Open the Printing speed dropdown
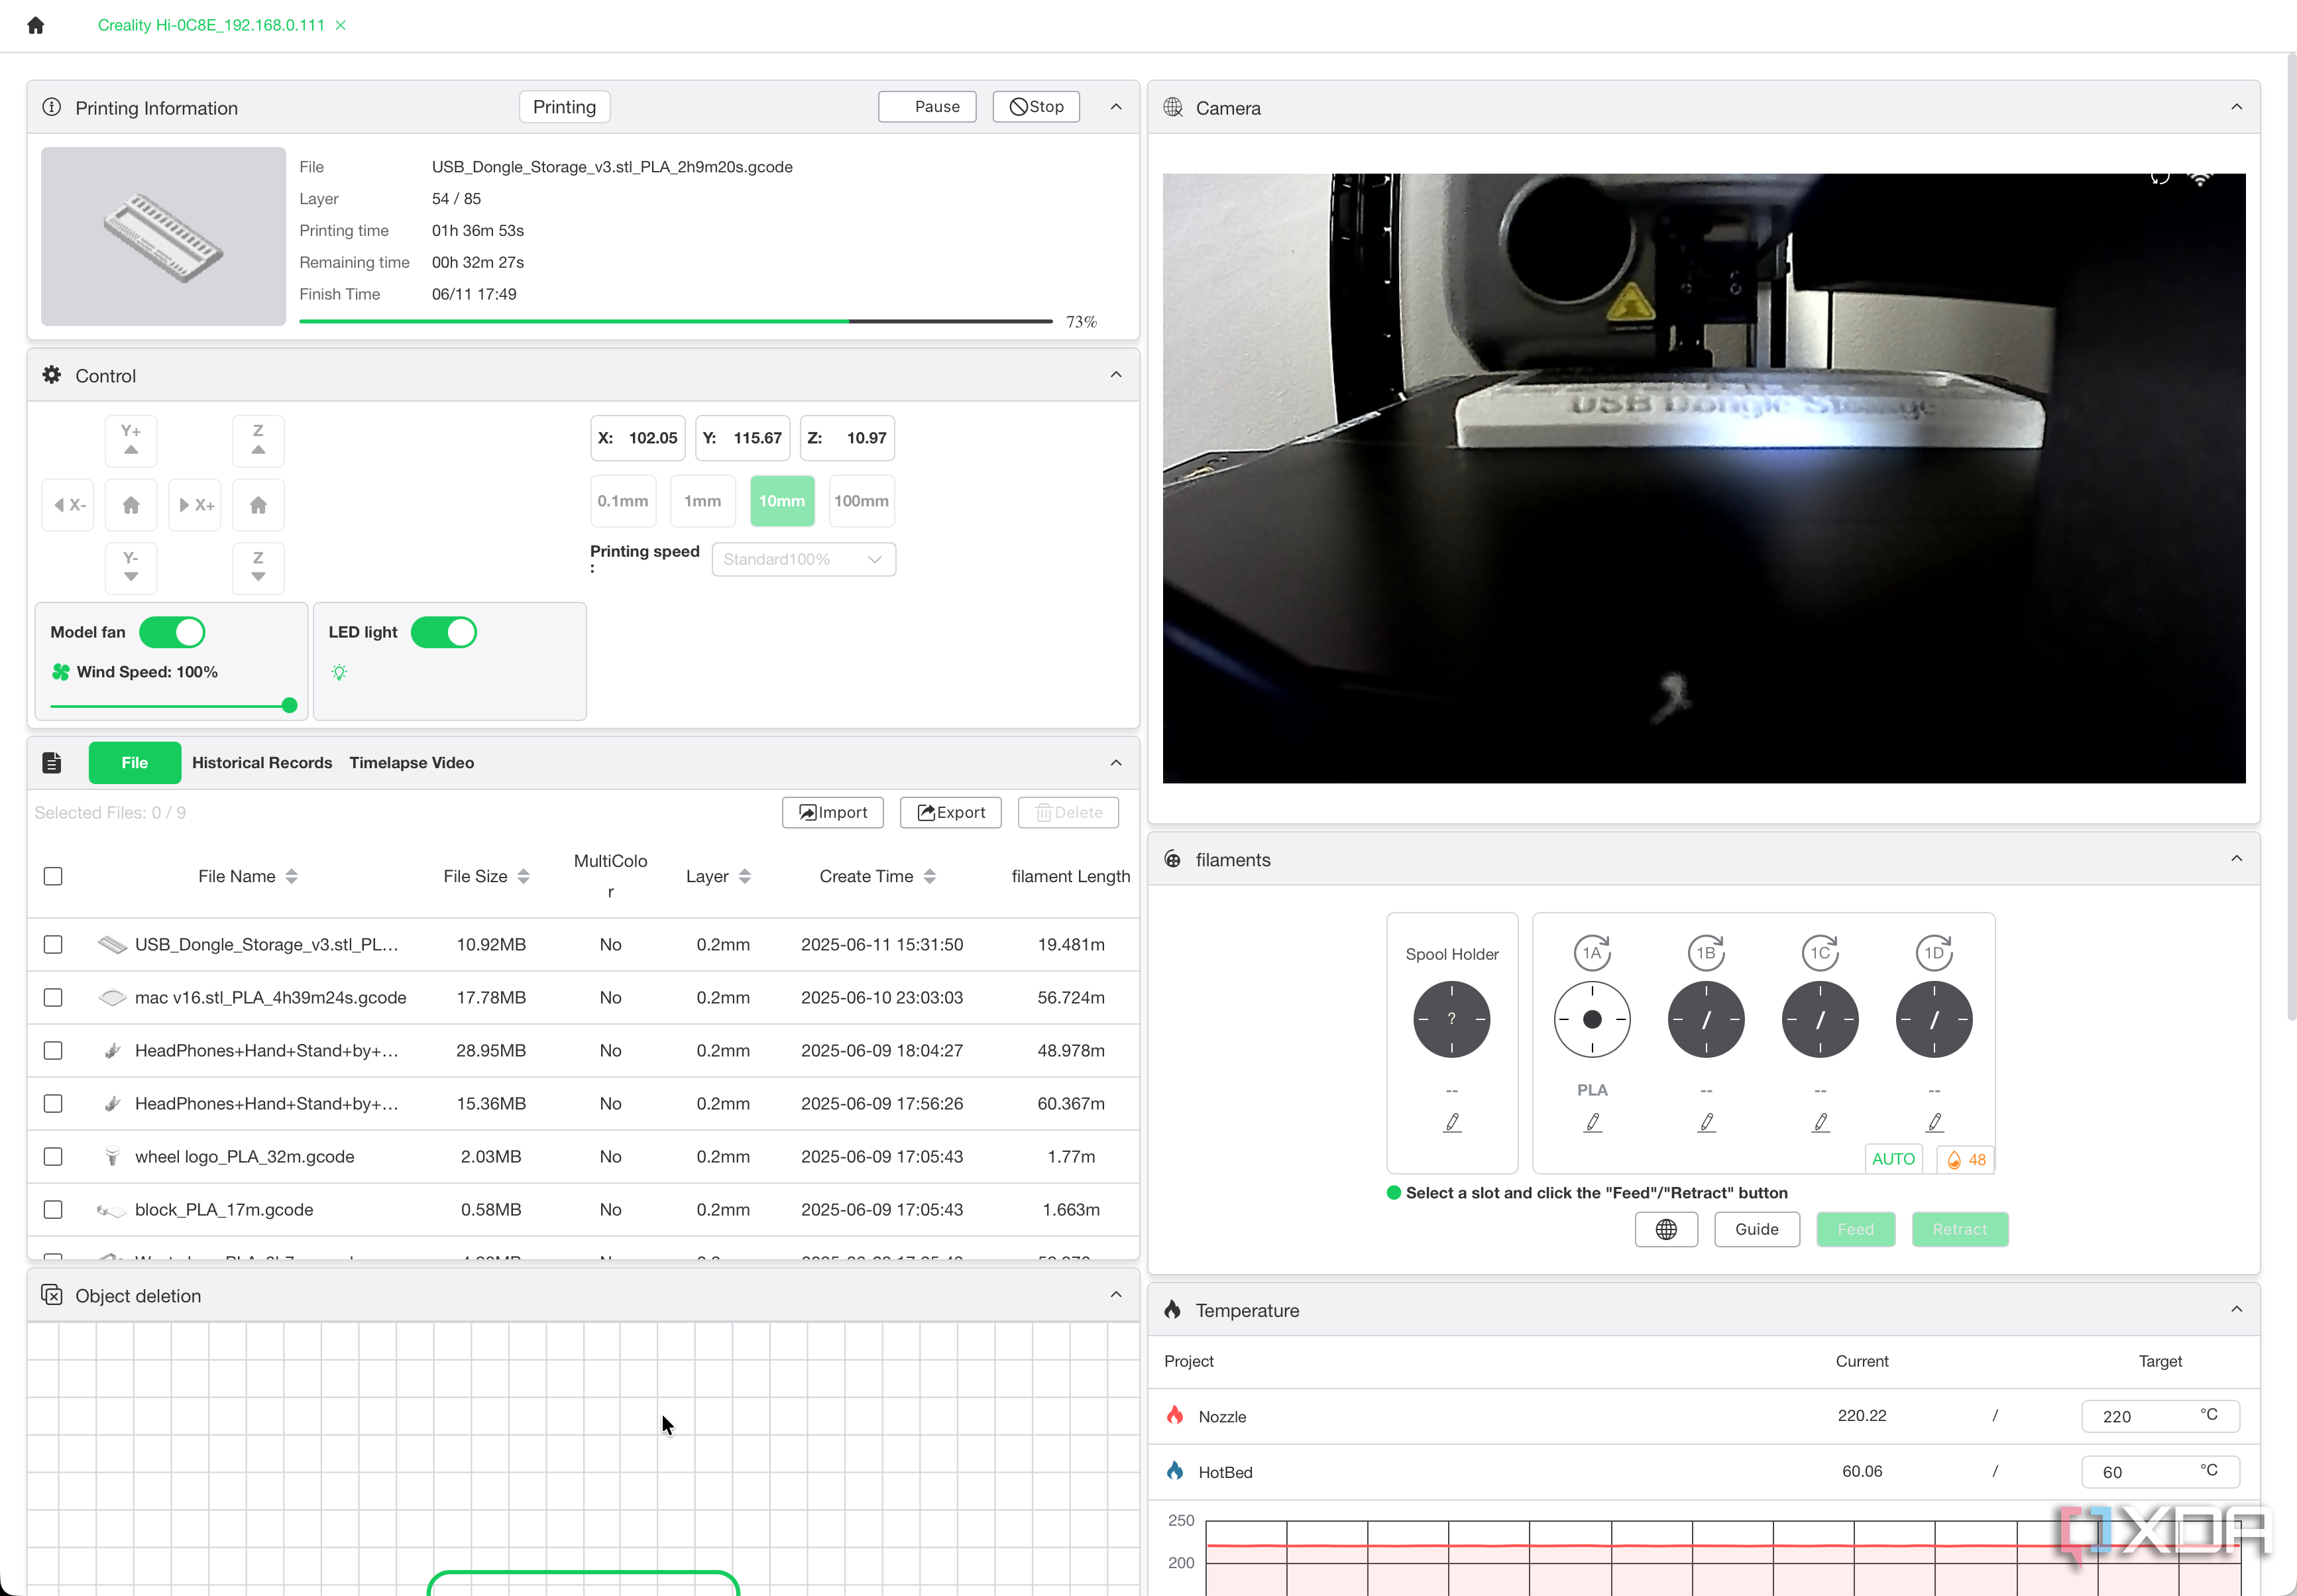The height and width of the screenshot is (1596, 2297). point(803,559)
